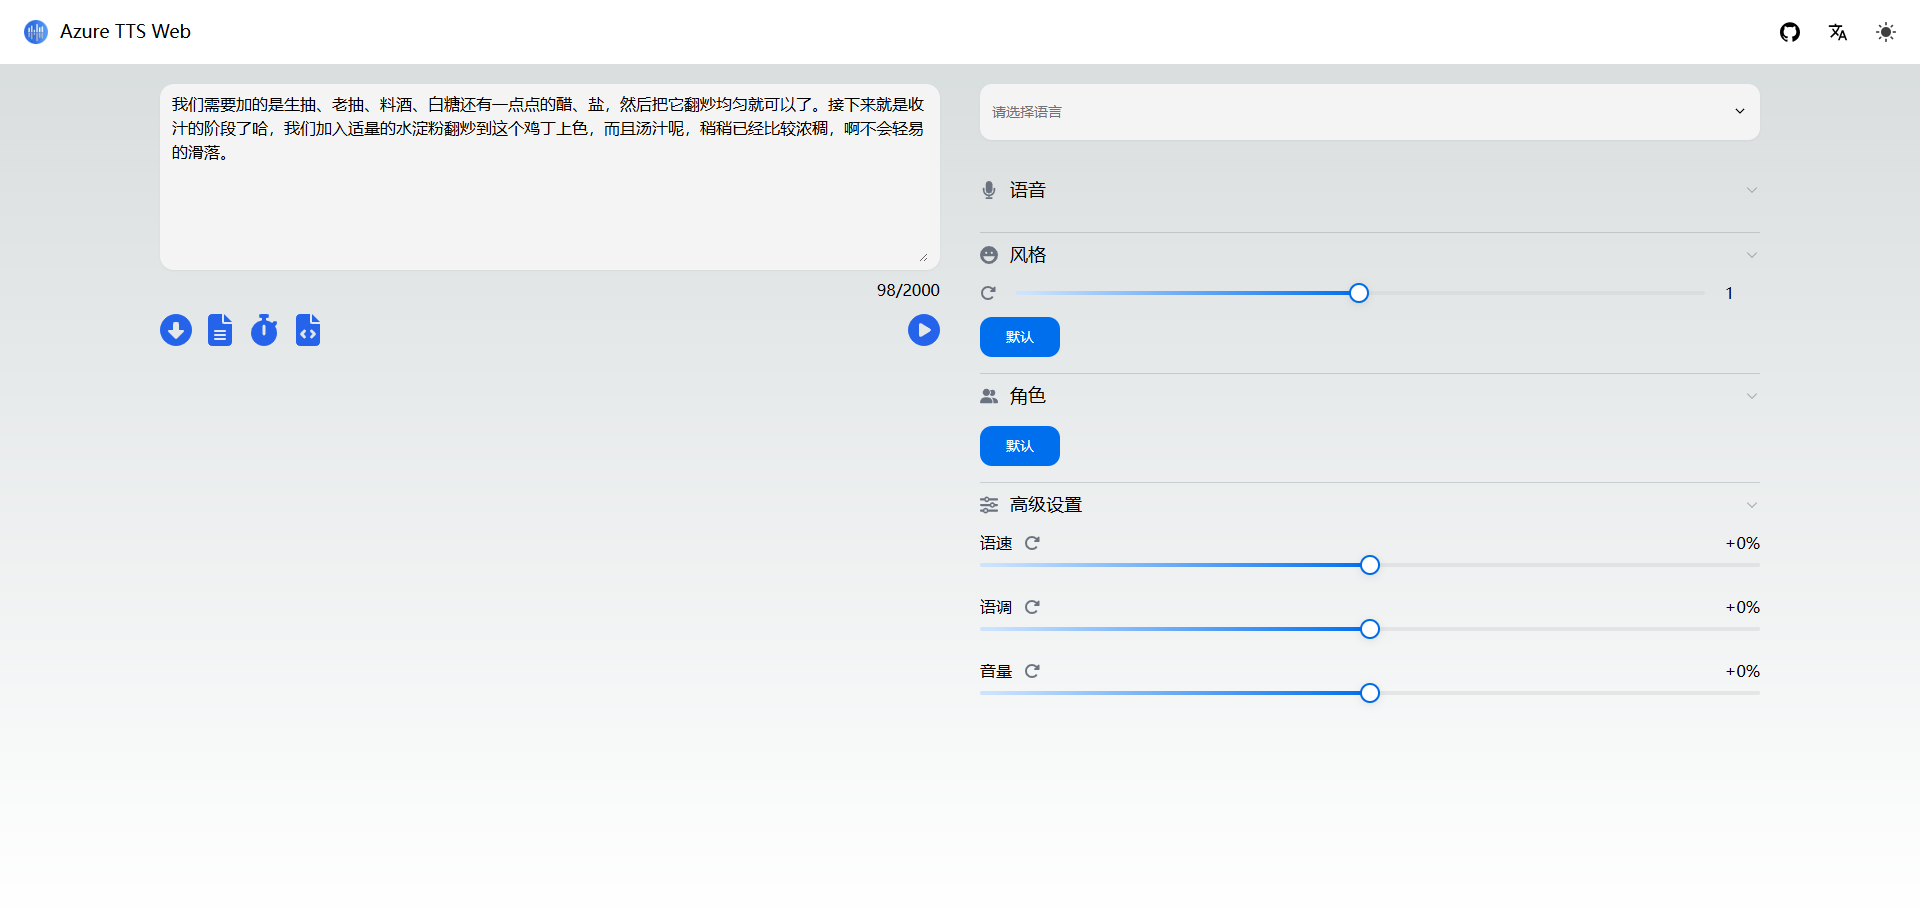The width and height of the screenshot is (1920, 918).
Task: Click the Azure TTS Web logo icon
Action: point(35,31)
